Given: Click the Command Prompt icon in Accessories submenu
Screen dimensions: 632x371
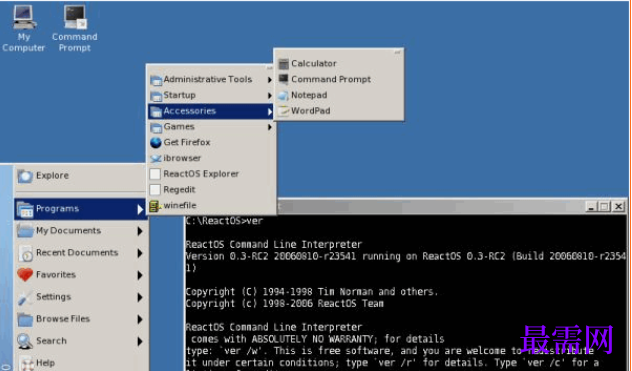Looking at the screenshot, I should pyautogui.click(x=284, y=79).
